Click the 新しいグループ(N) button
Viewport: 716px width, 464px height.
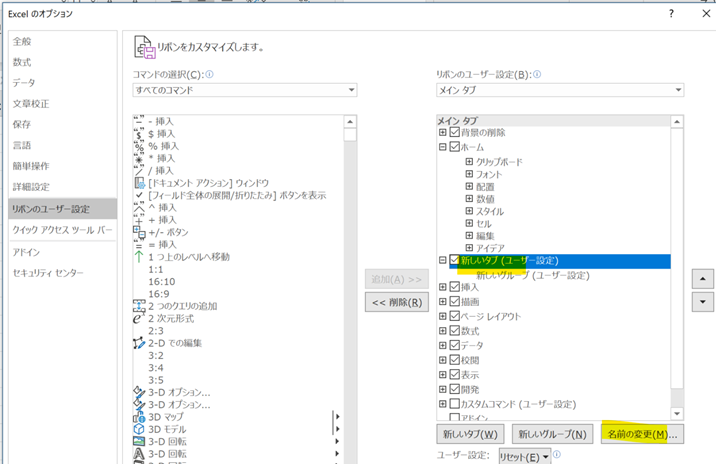coord(552,434)
